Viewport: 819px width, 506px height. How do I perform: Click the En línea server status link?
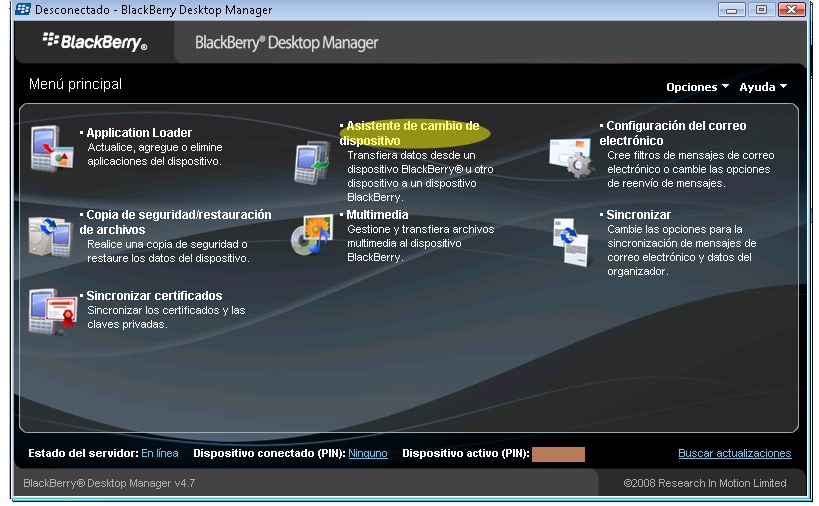point(159,453)
